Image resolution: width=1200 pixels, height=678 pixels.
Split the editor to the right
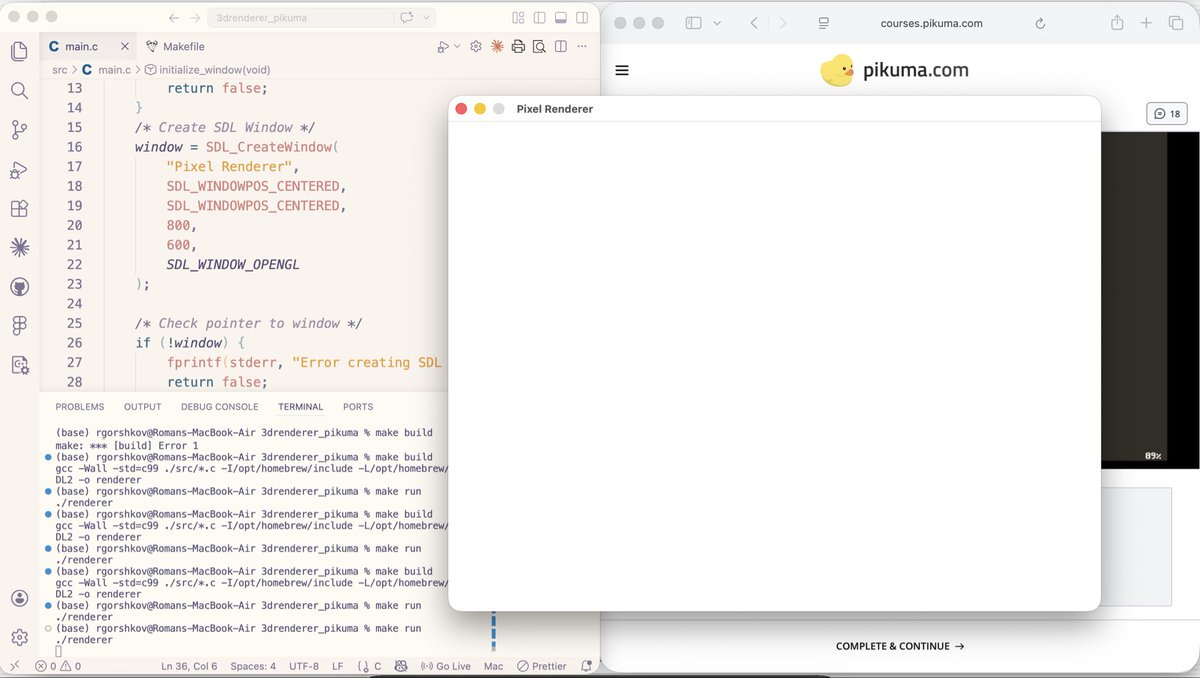pyautogui.click(x=561, y=46)
